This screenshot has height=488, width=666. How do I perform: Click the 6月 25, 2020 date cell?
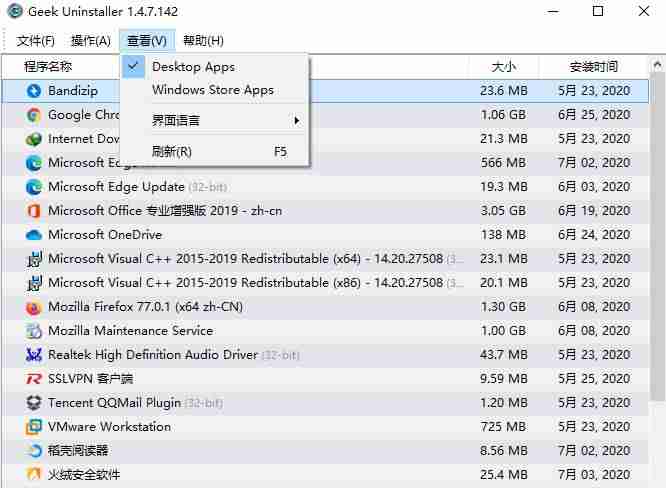594,115
